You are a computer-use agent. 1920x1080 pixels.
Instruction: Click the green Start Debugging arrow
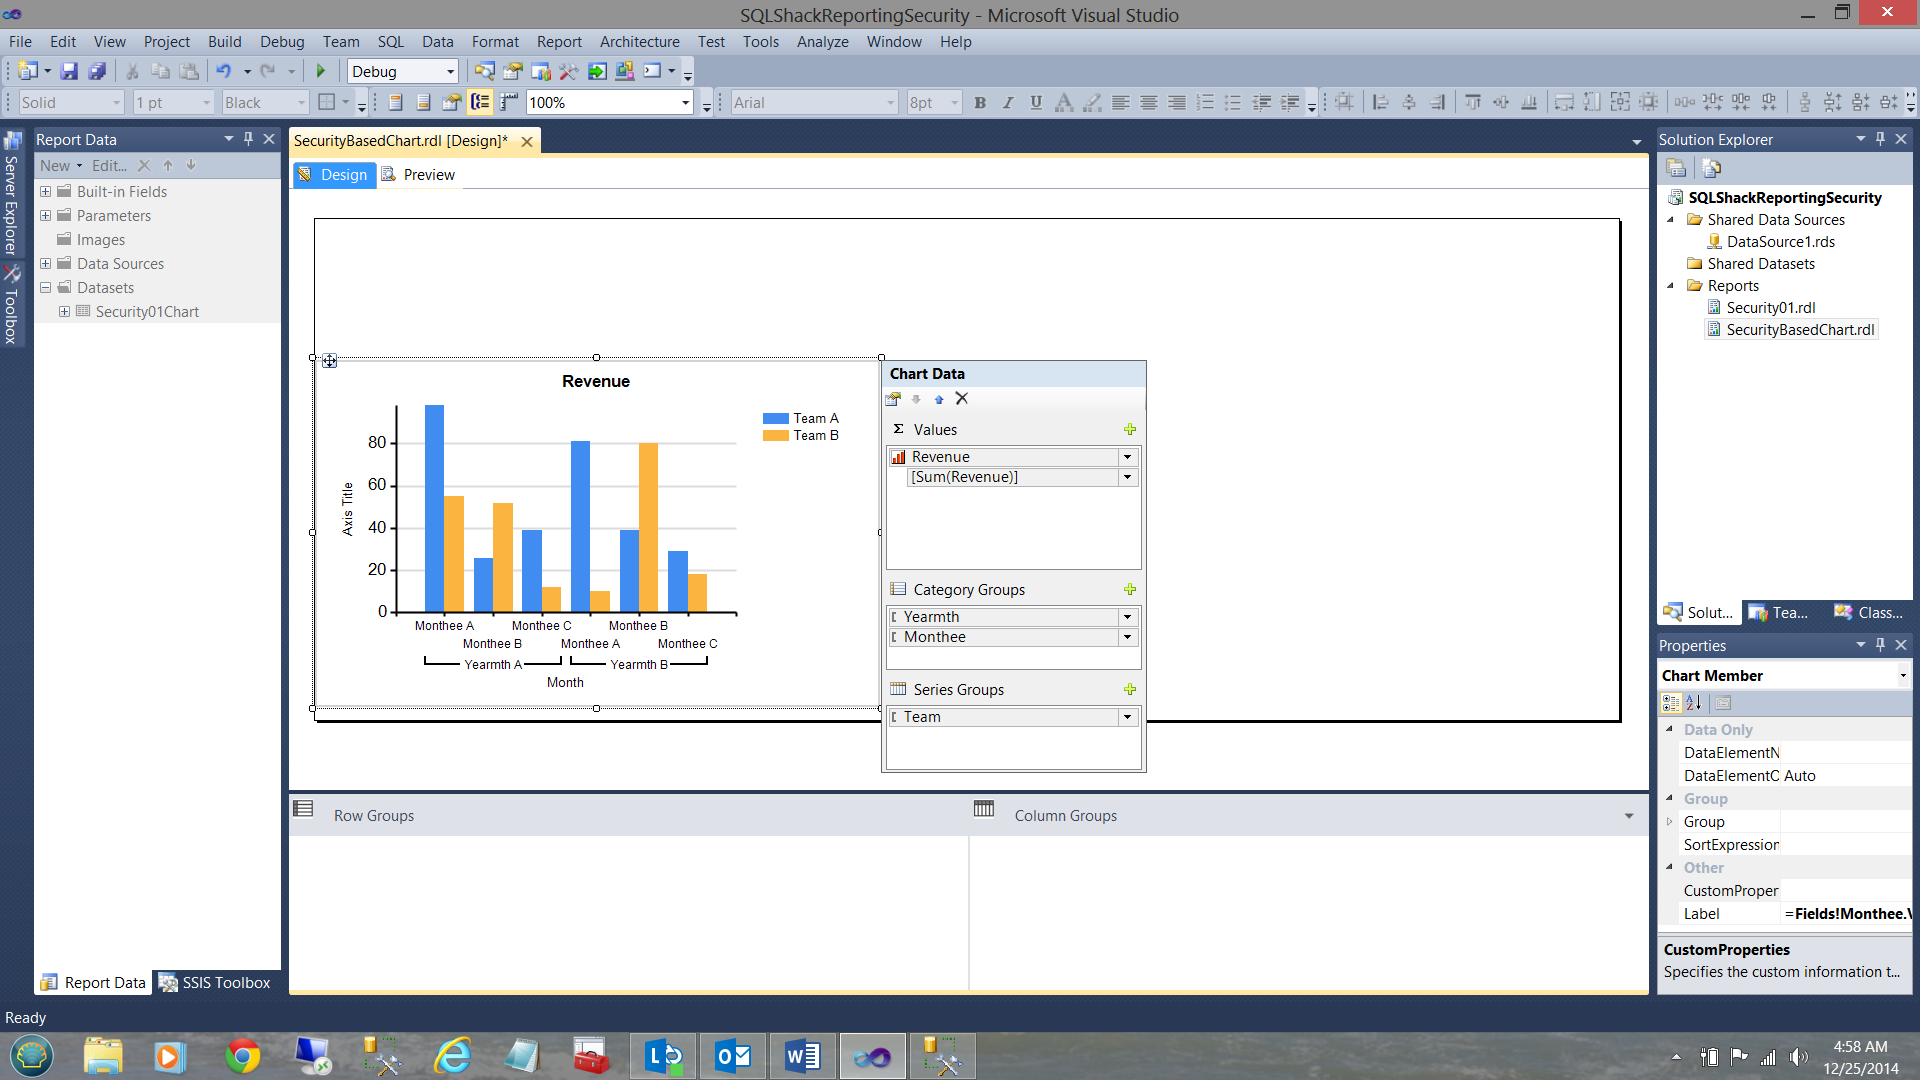point(321,71)
